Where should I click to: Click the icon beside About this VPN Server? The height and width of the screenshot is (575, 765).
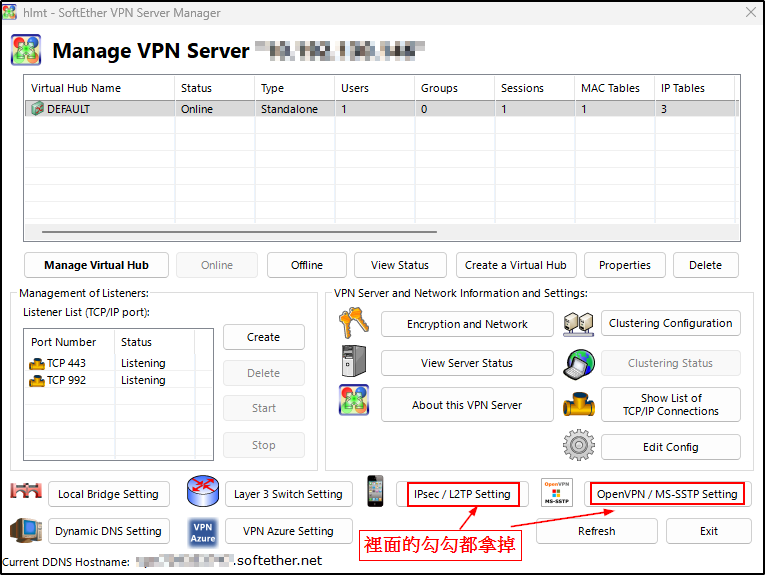pyautogui.click(x=354, y=400)
